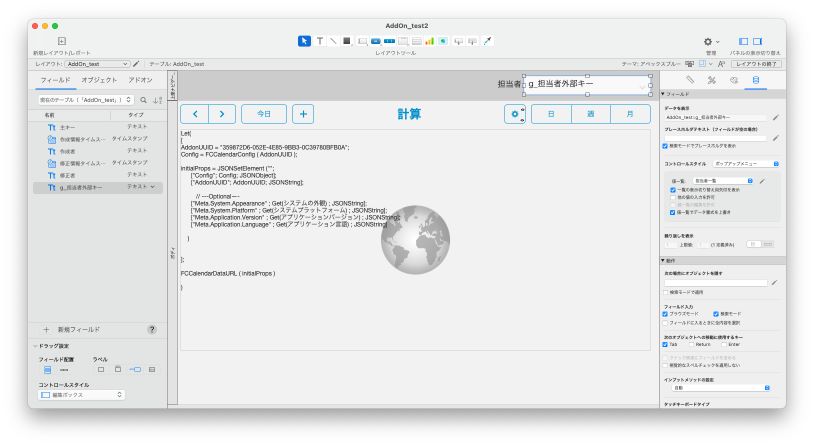The width and height of the screenshot is (814, 446).
Task: Toggle allow entry of other values checkbox
Action: 673,197
